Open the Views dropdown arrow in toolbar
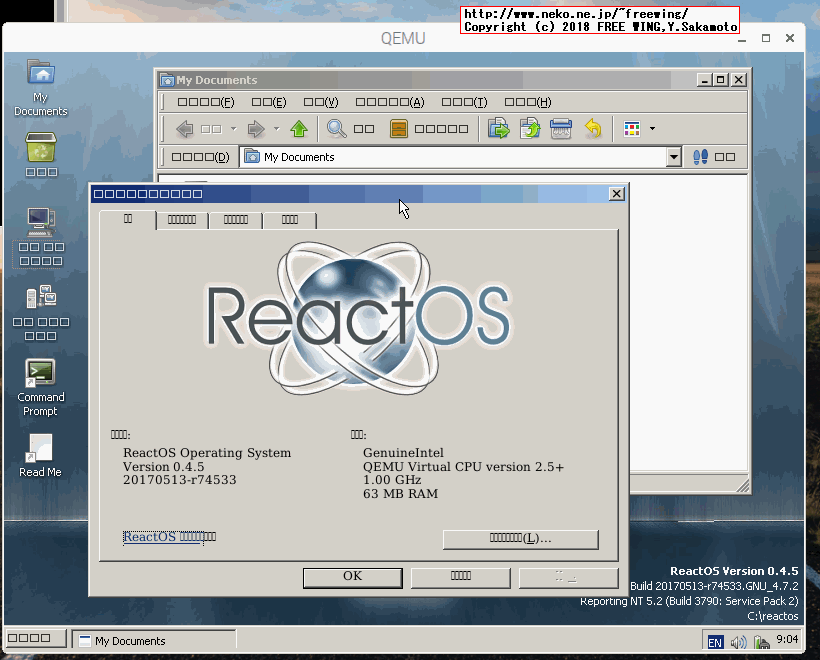 652,129
